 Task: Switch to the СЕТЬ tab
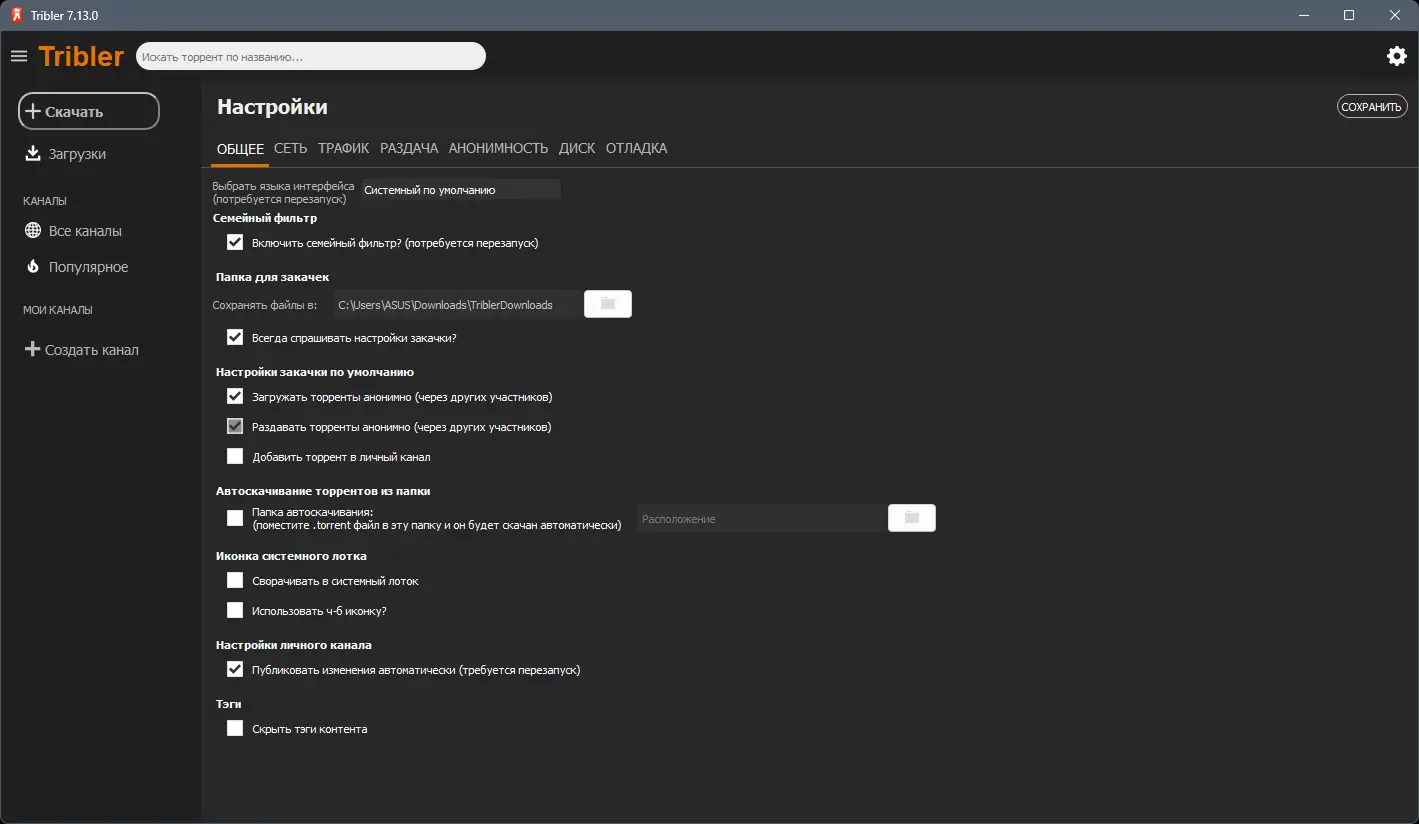[291, 148]
